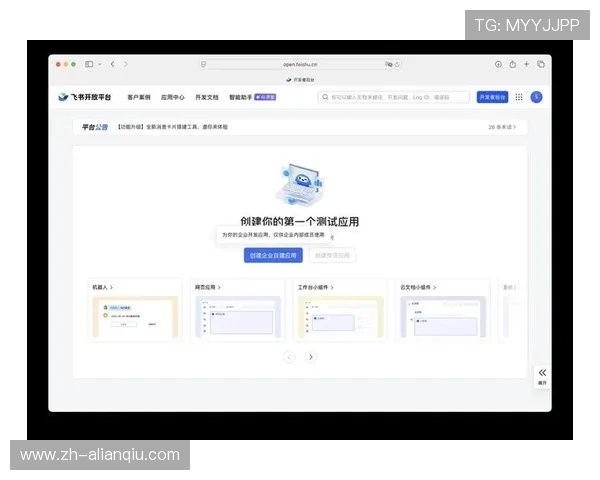Open the user avatar S menu
Viewport: 600px width, 480px height.
(x=536, y=97)
